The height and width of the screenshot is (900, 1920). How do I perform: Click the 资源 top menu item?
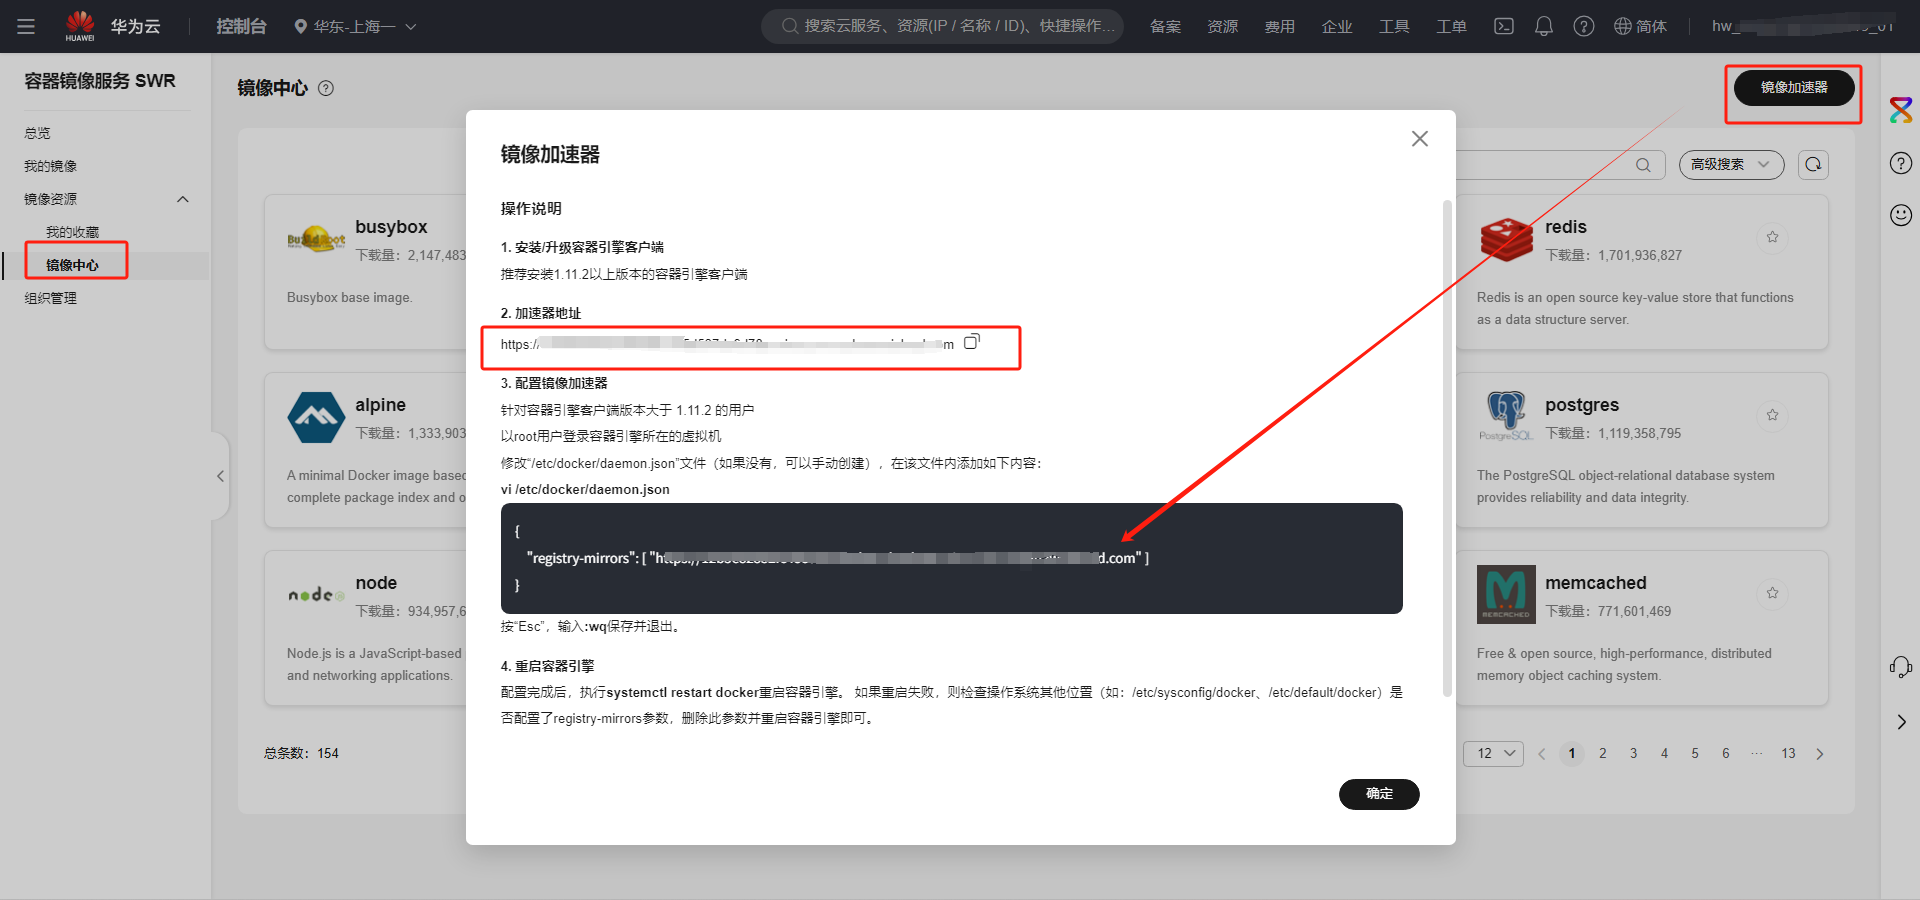pyautogui.click(x=1222, y=26)
